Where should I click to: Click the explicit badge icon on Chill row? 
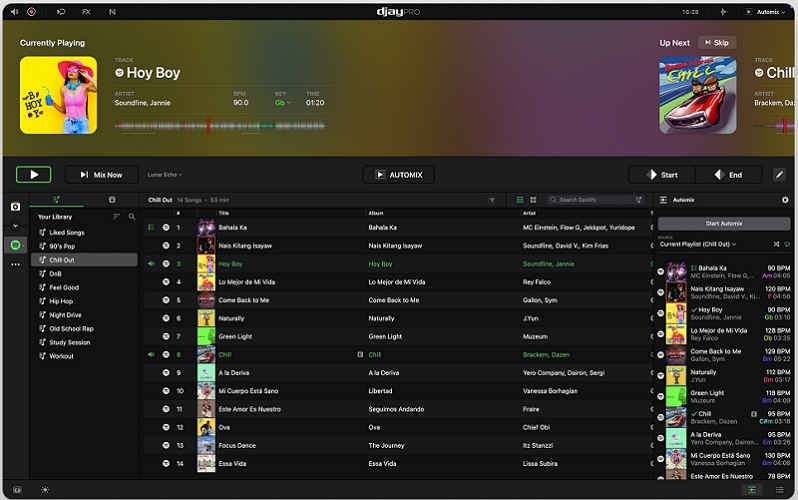pos(360,354)
